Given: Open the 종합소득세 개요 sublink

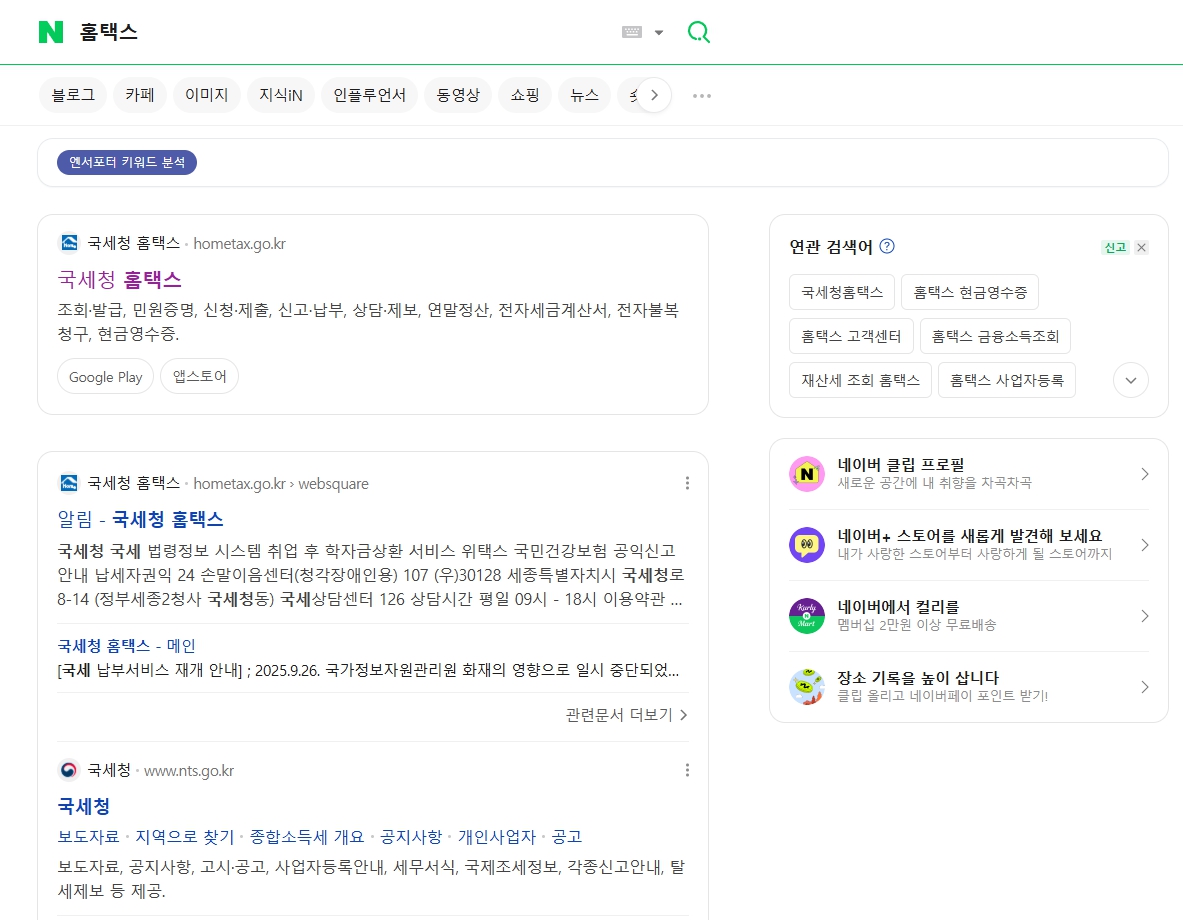Looking at the screenshot, I should click(x=307, y=837).
